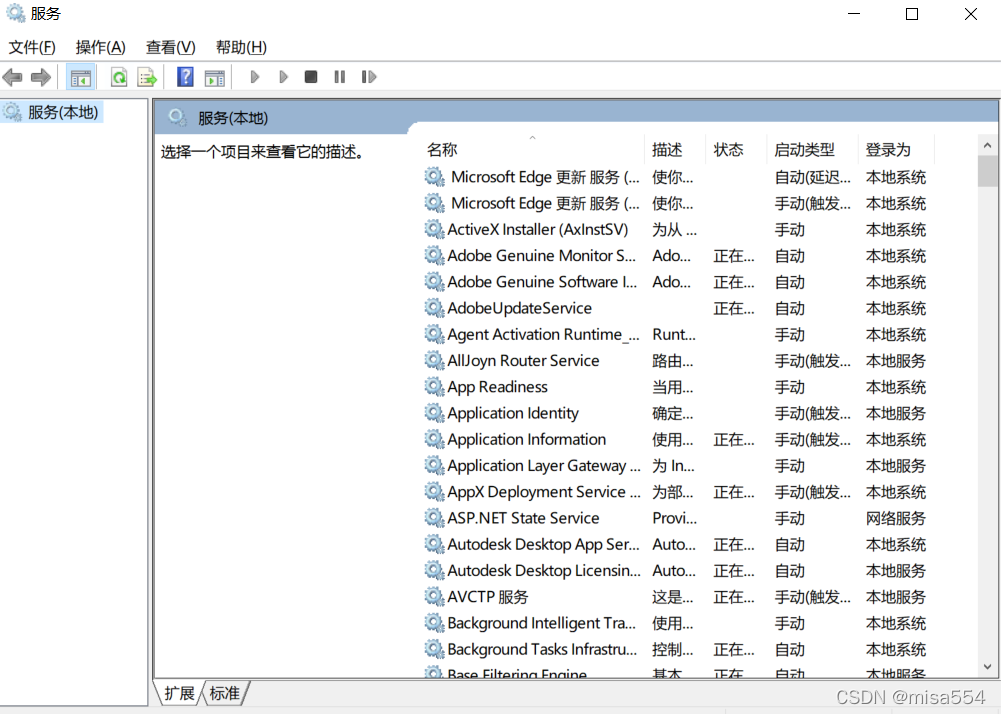Click the Refresh toolbar icon
This screenshot has height=714, width=1001.
[x=119, y=77]
